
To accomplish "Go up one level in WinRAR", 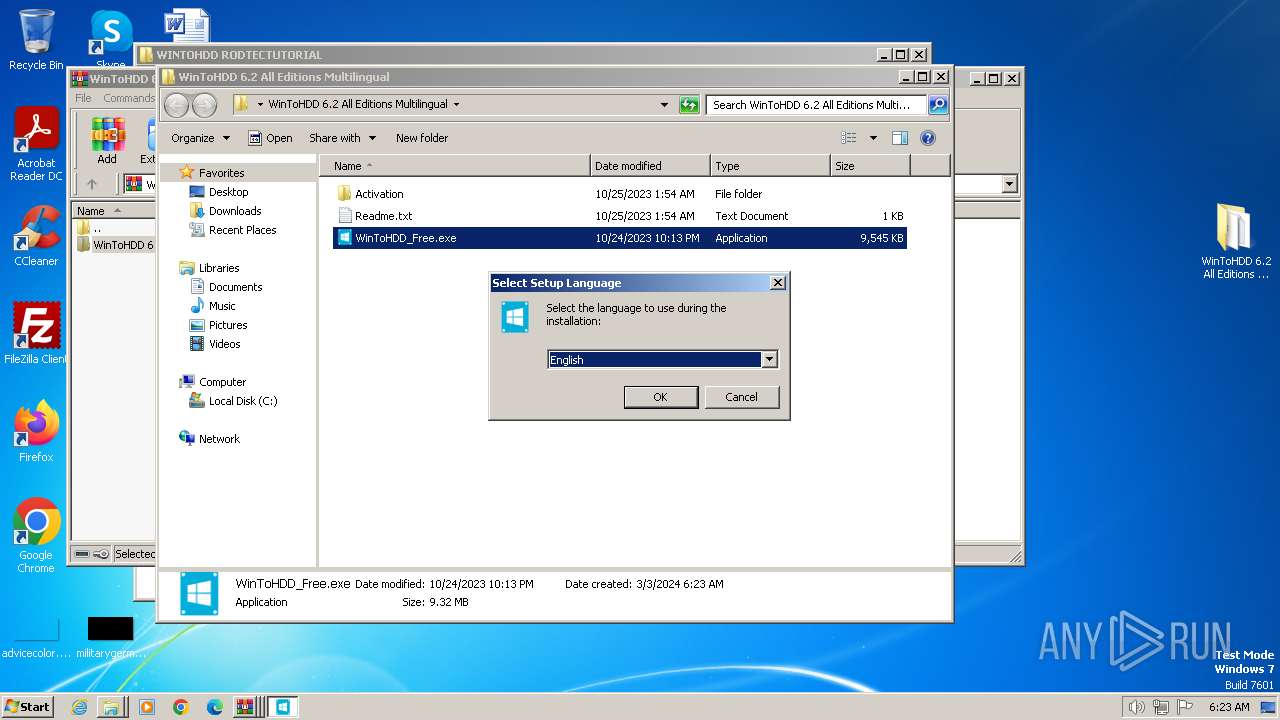I will coord(92,184).
